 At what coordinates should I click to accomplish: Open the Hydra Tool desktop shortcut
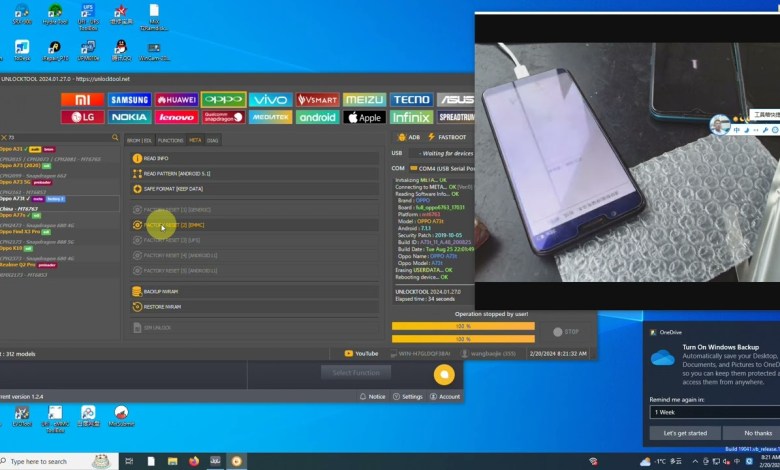click(x=55, y=14)
